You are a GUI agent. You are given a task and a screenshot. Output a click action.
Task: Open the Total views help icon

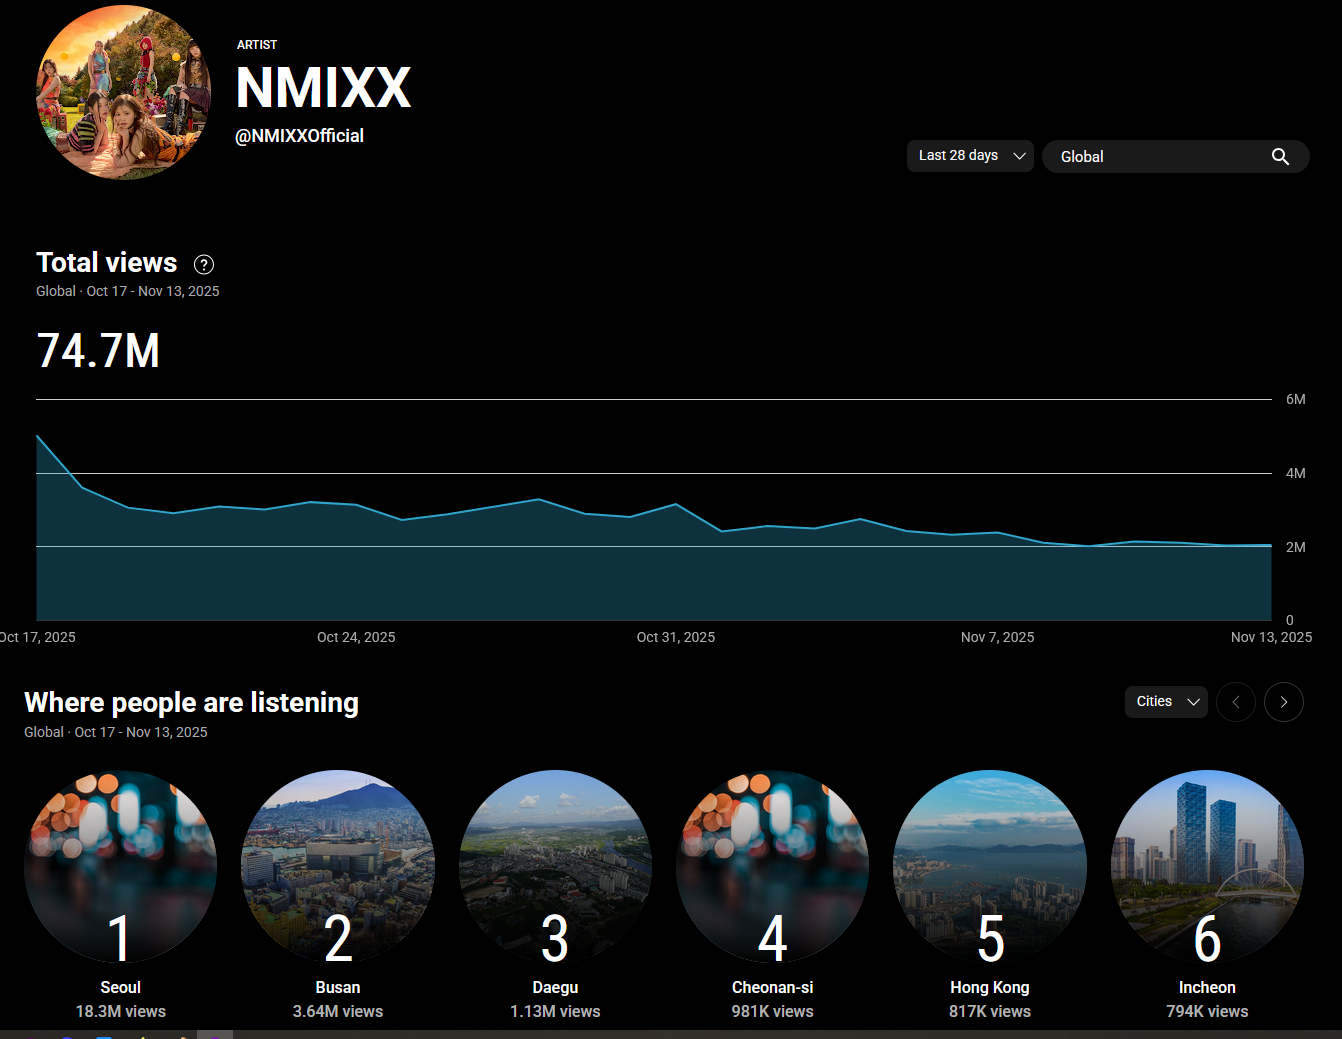pyautogui.click(x=204, y=264)
